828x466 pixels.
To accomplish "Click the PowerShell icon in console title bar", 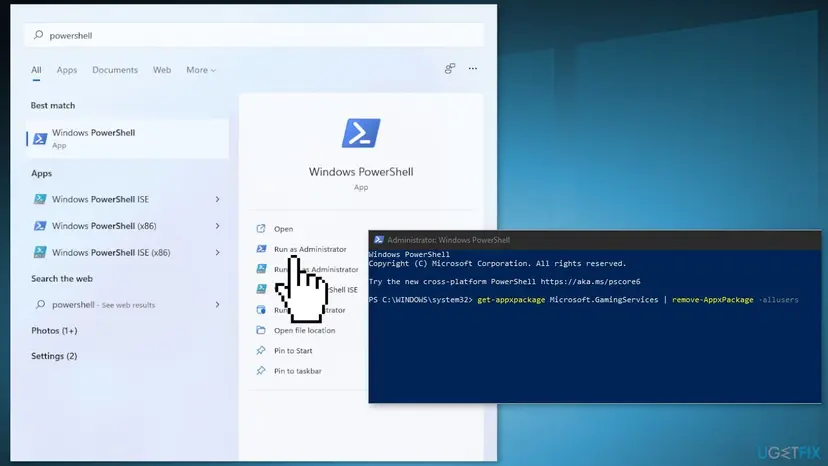I will click(378, 239).
